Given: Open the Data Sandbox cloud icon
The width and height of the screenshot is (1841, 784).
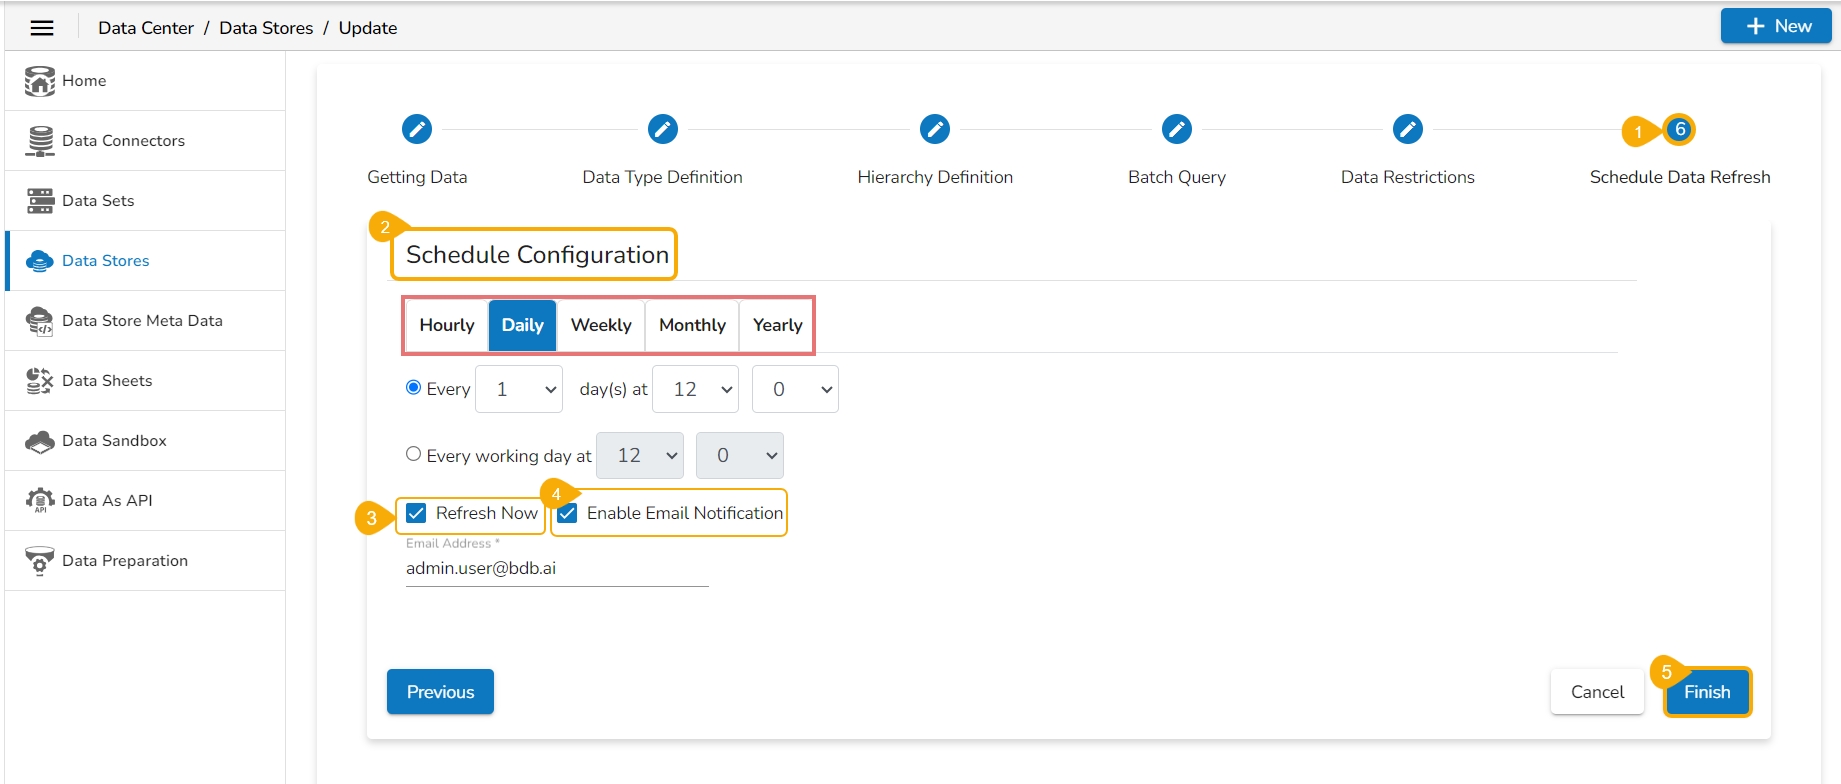Looking at the screenshot, I should point(40,441).
